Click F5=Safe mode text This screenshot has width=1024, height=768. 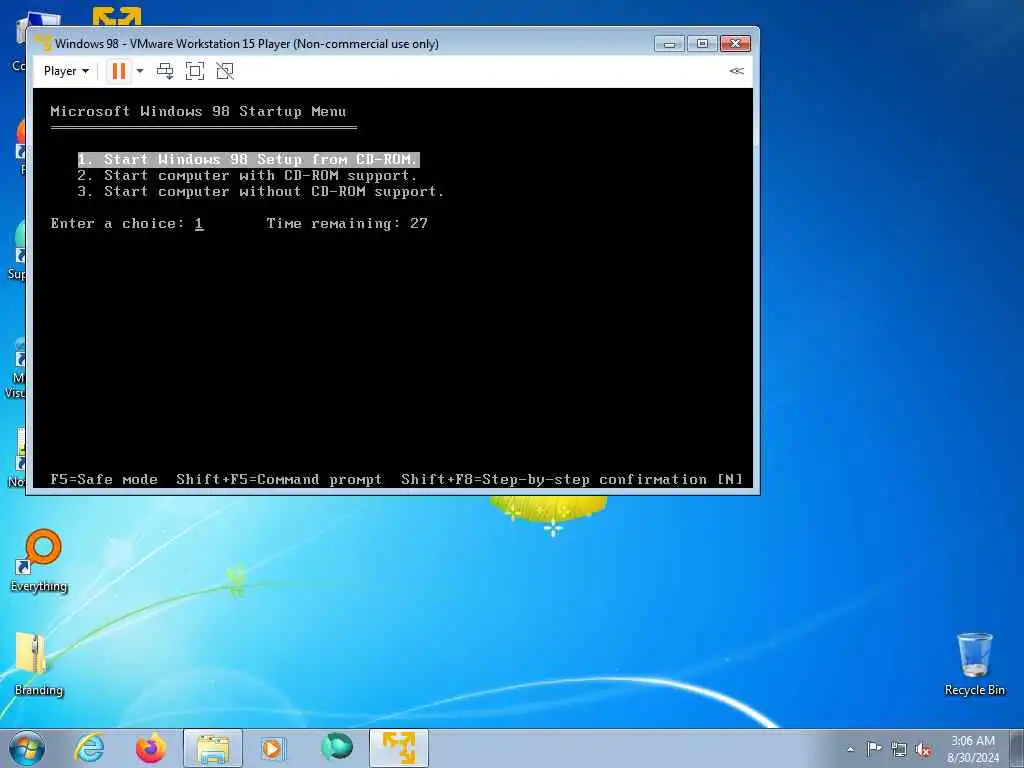tap(104, 479)
